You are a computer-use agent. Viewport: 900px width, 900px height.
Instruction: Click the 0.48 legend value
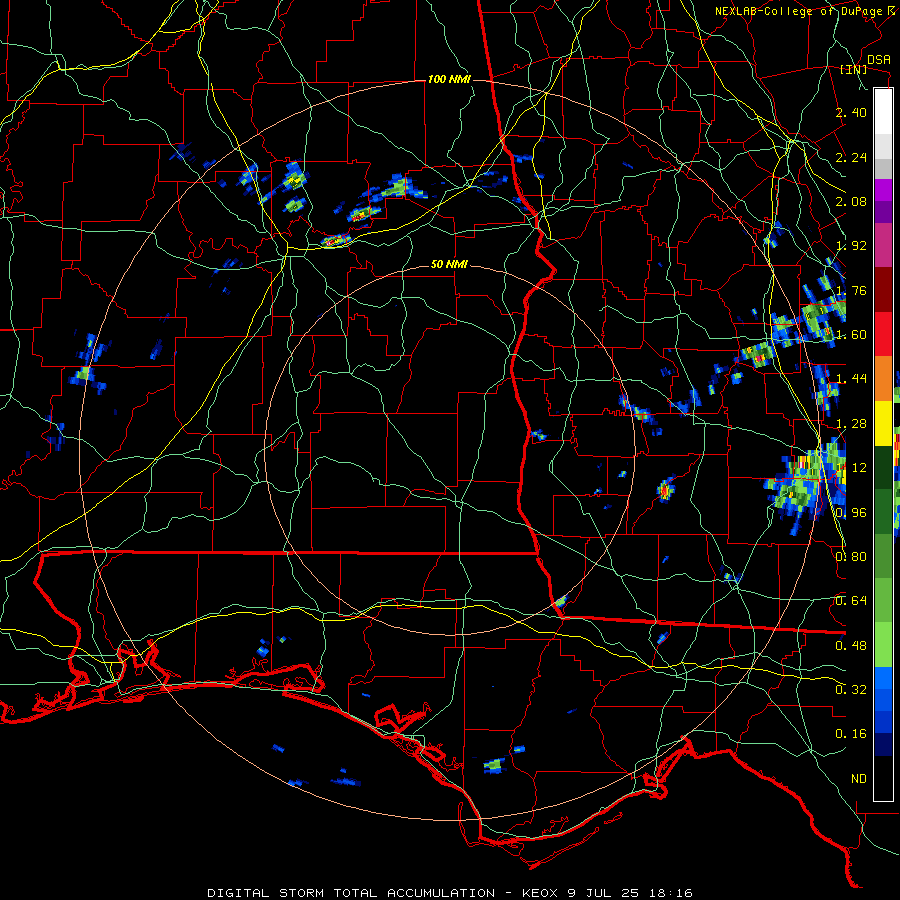851,646
